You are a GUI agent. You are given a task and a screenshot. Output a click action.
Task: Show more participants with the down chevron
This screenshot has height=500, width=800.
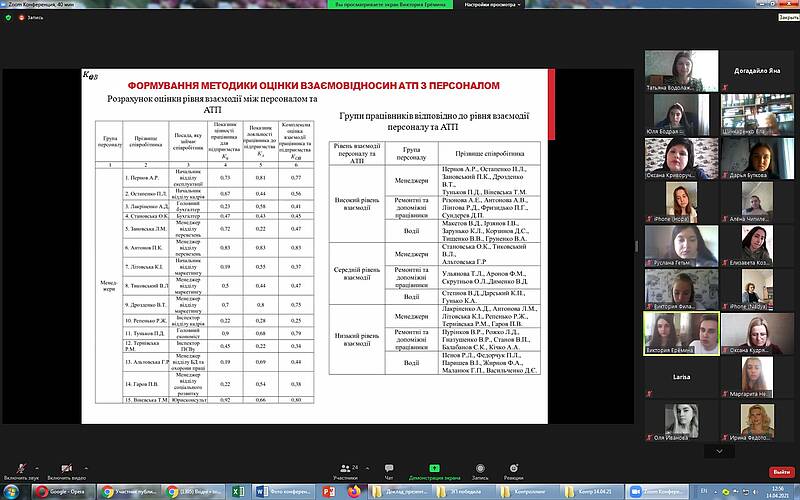coord(719,451)
